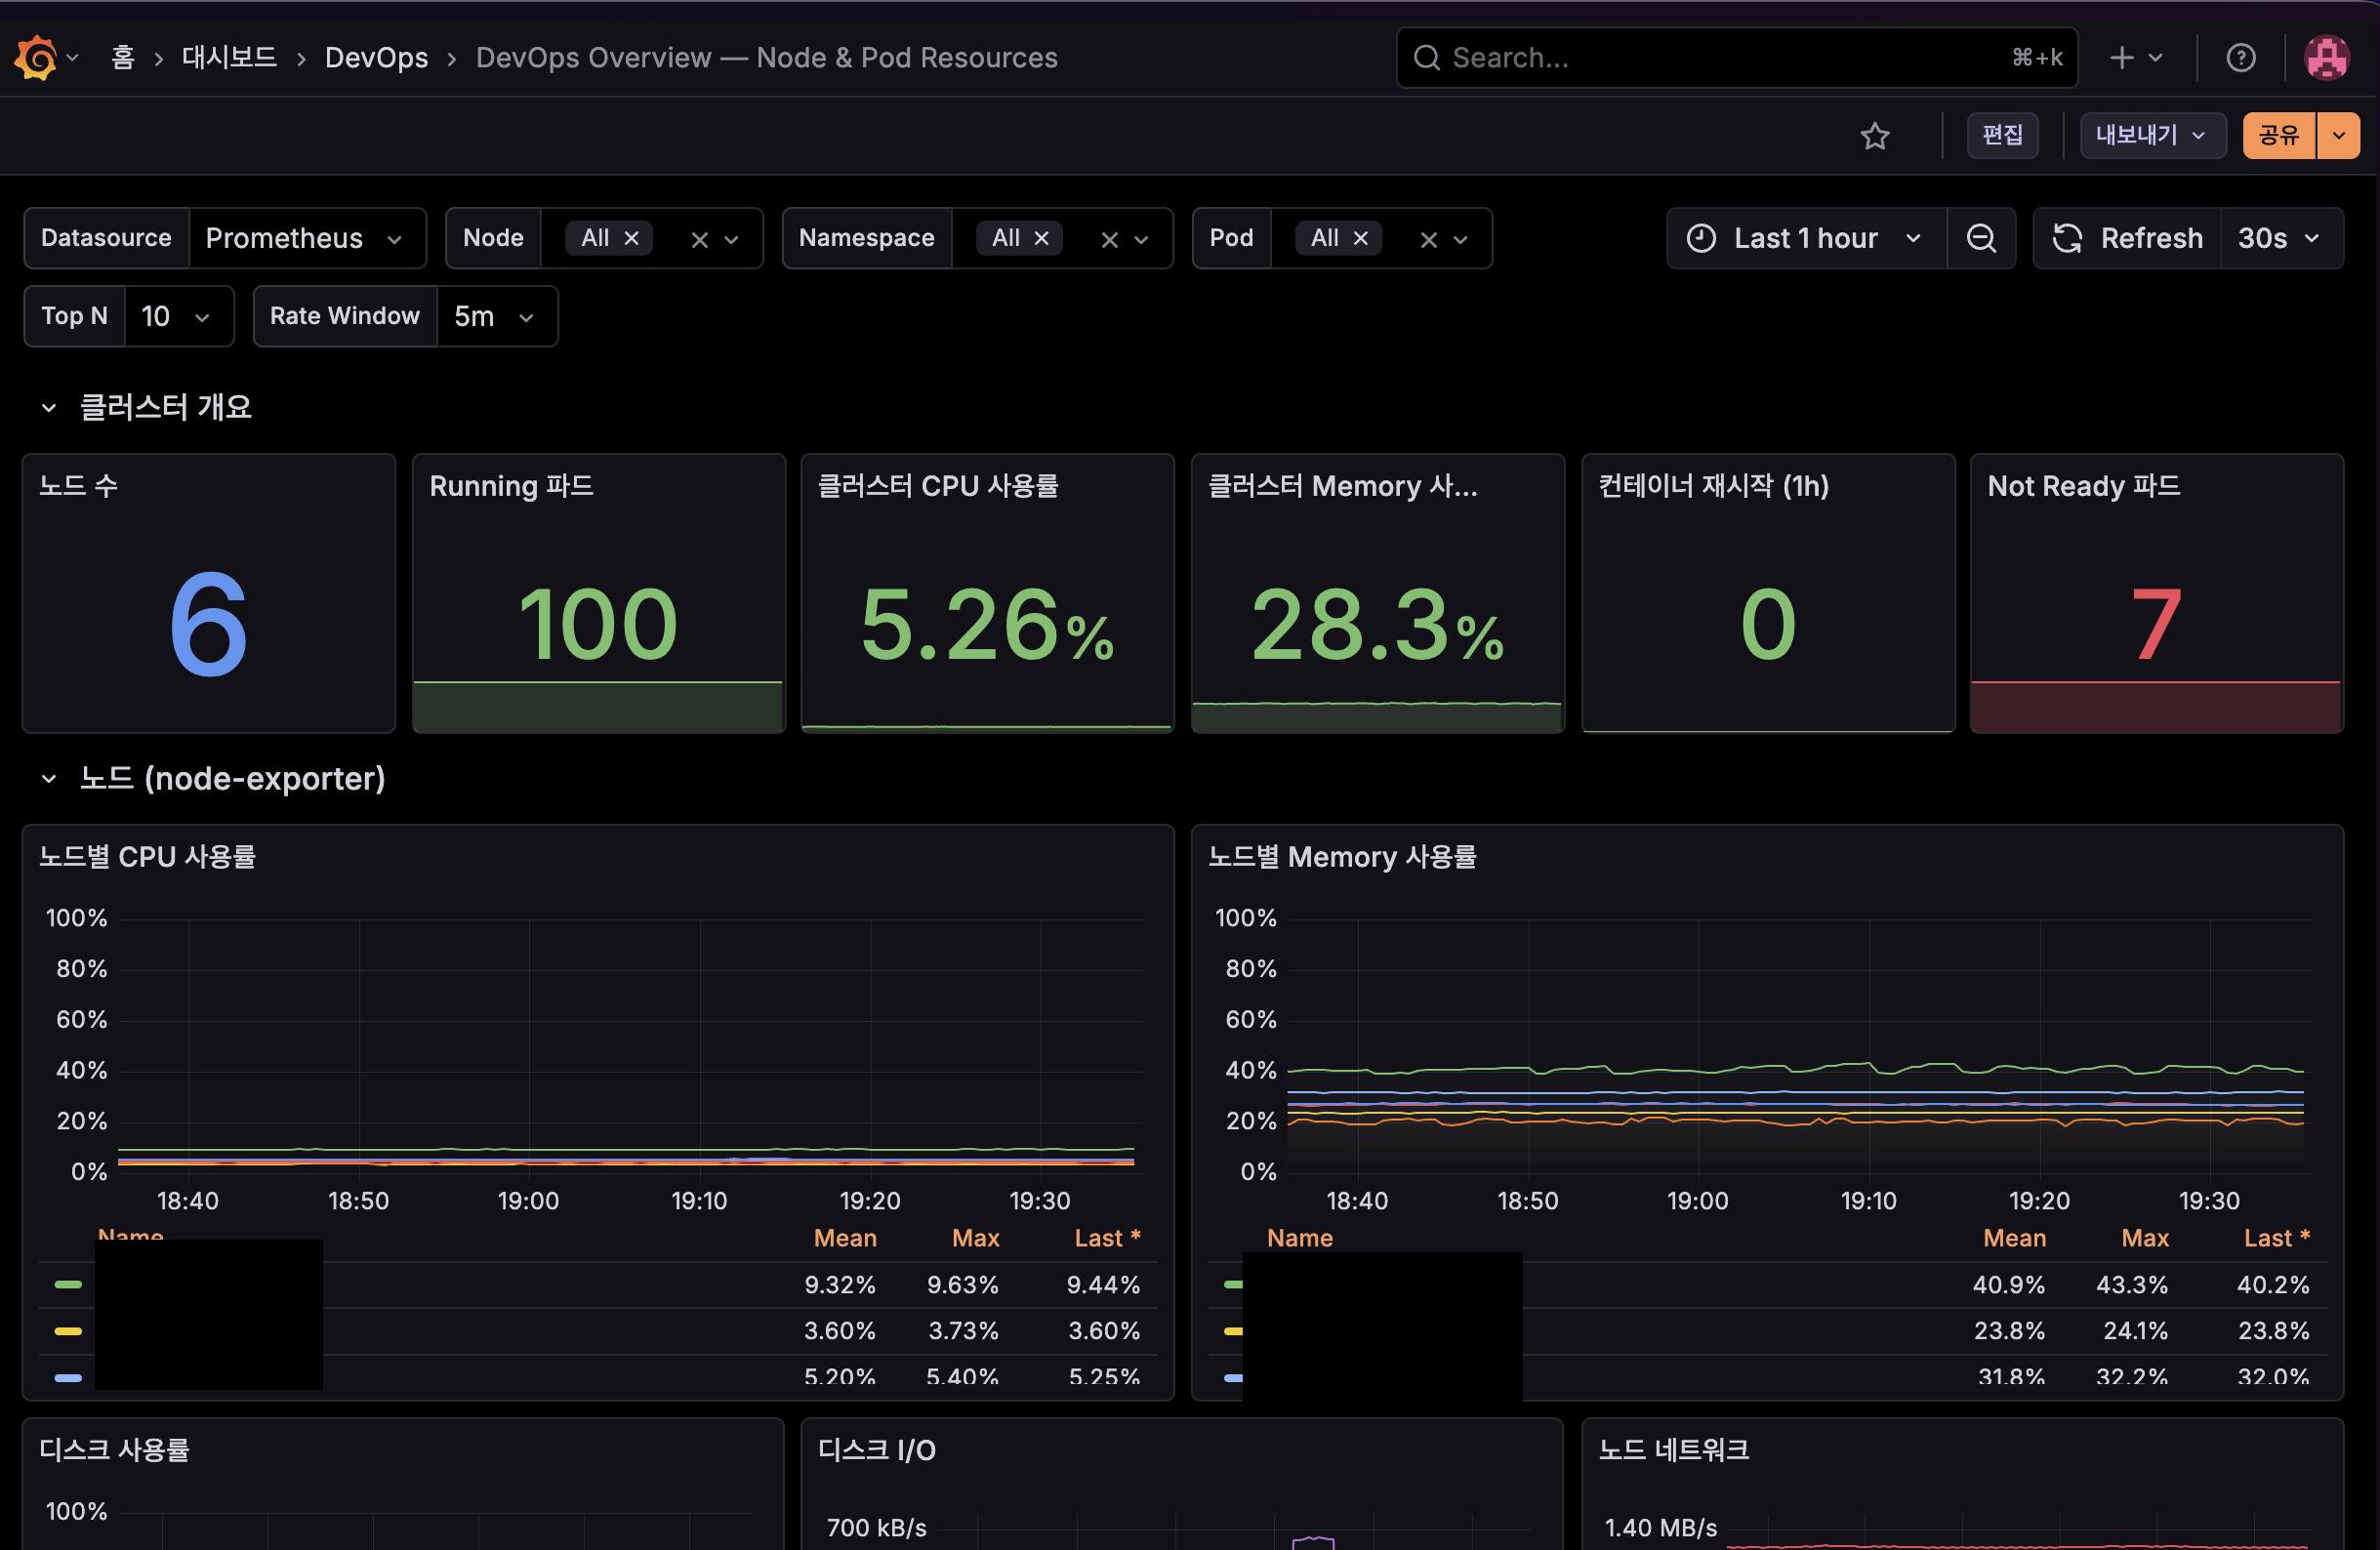Open Not Ready 파드 panel title

point(2083,485)
